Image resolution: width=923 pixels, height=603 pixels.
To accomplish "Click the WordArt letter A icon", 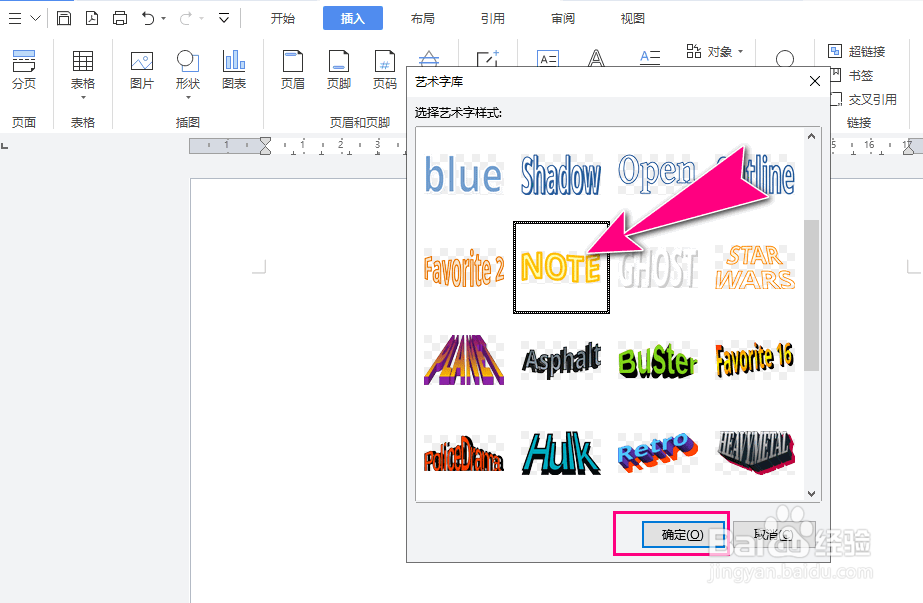I will (596, 58).
